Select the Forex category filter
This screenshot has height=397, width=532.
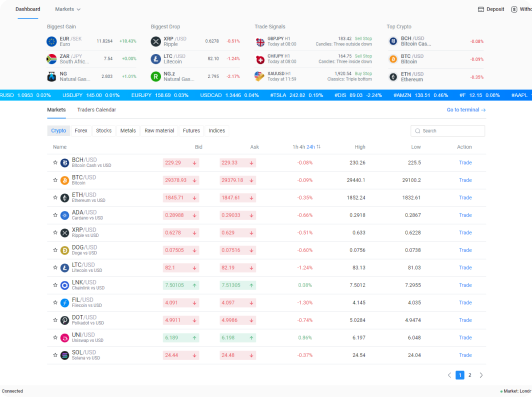81,131
